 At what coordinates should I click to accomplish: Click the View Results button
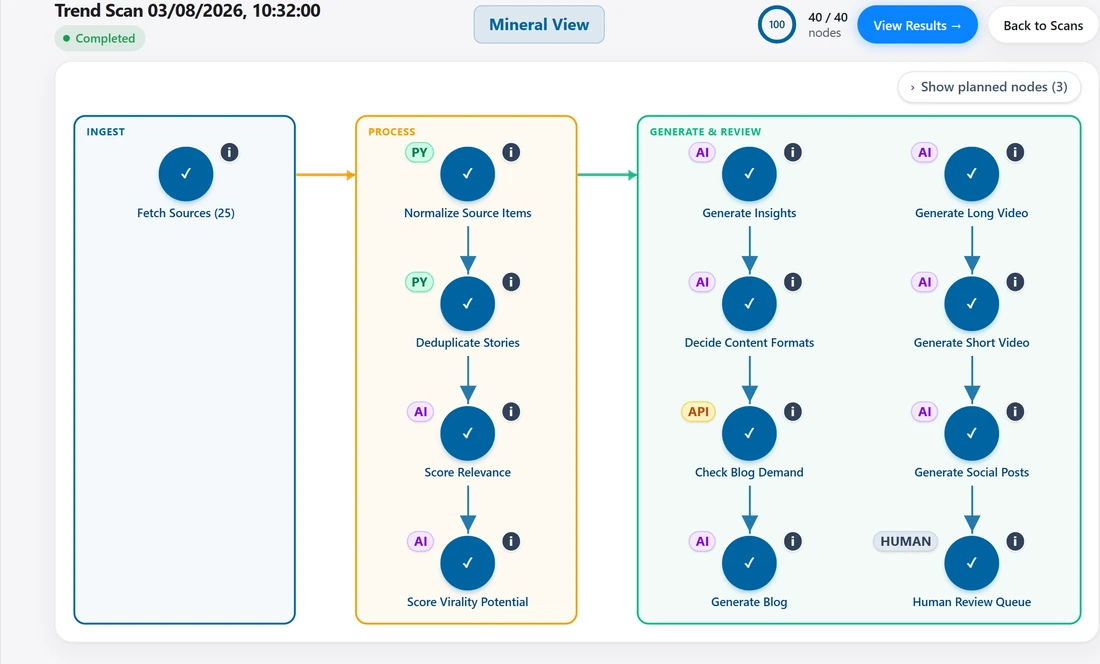click(918, 25)
